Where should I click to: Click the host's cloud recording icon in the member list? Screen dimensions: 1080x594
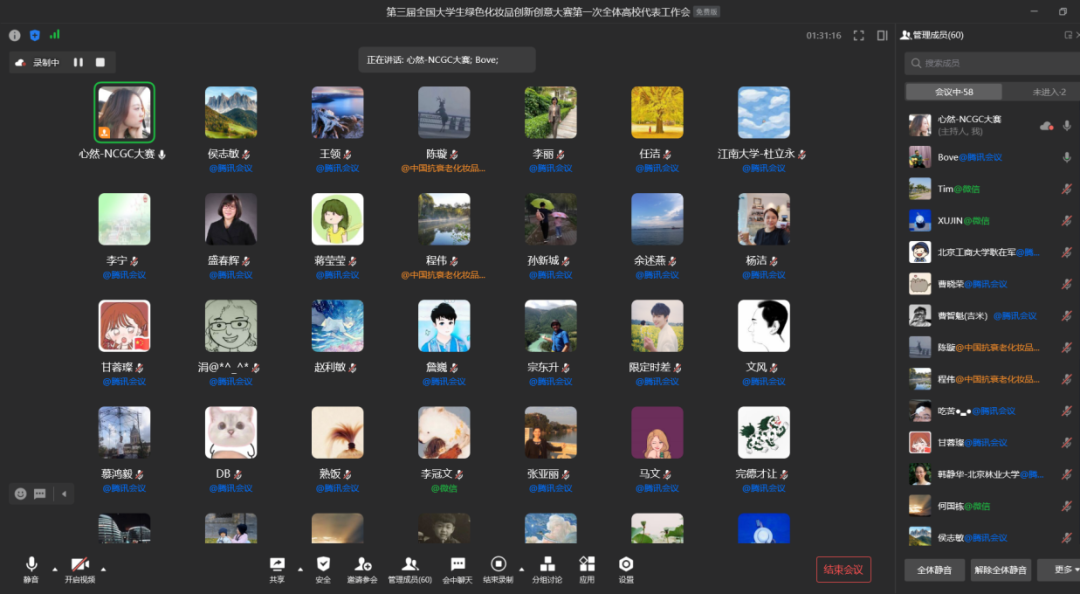coord(1046,125)
